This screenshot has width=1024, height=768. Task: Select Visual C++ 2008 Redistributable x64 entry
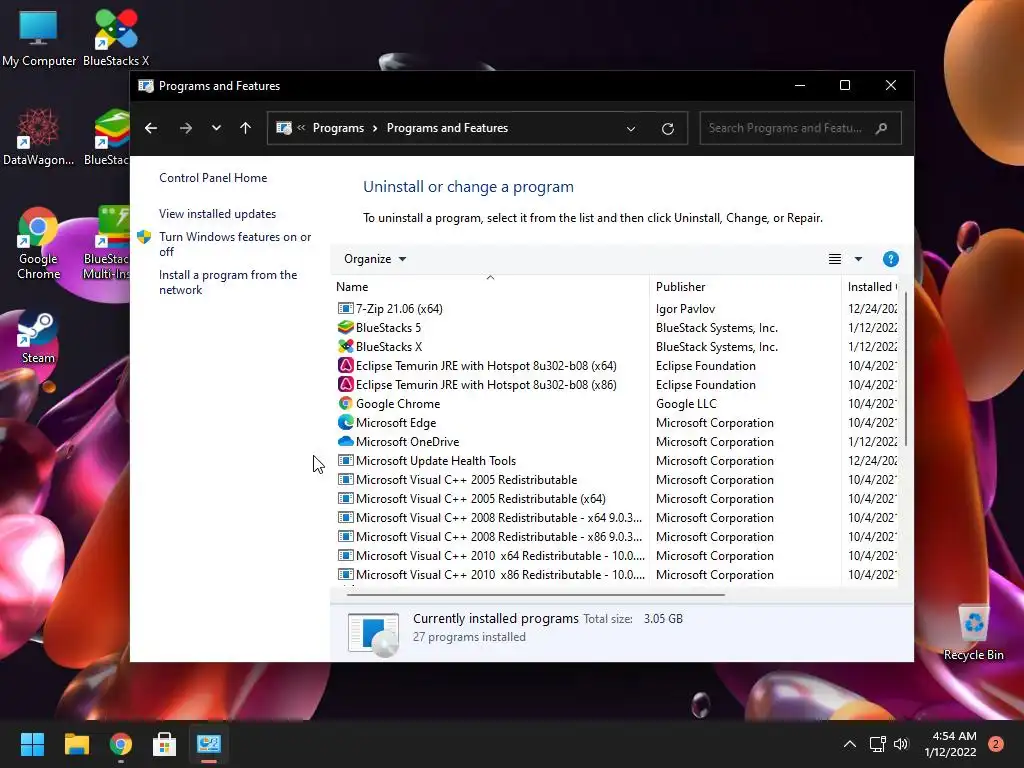click(x=499, y=517)
